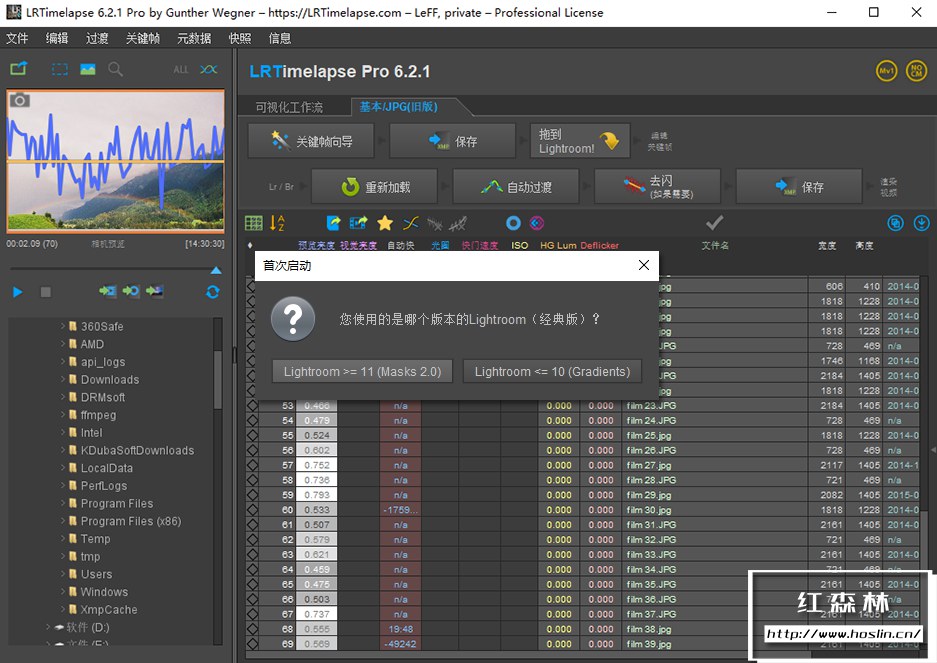Toggle the ALL curves display
The height and width of the screenshot is (663, 937).
[180, 70]
